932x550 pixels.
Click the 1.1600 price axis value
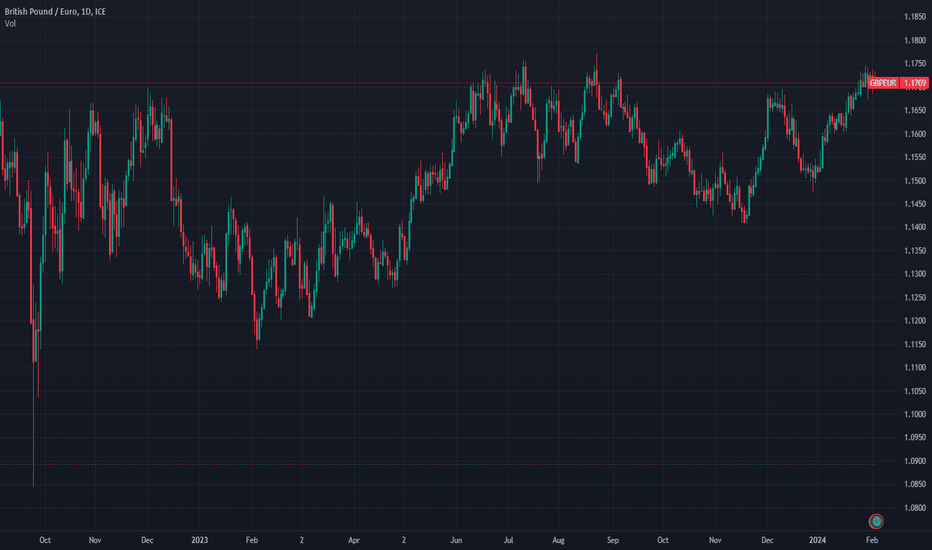tap(915, 134)
